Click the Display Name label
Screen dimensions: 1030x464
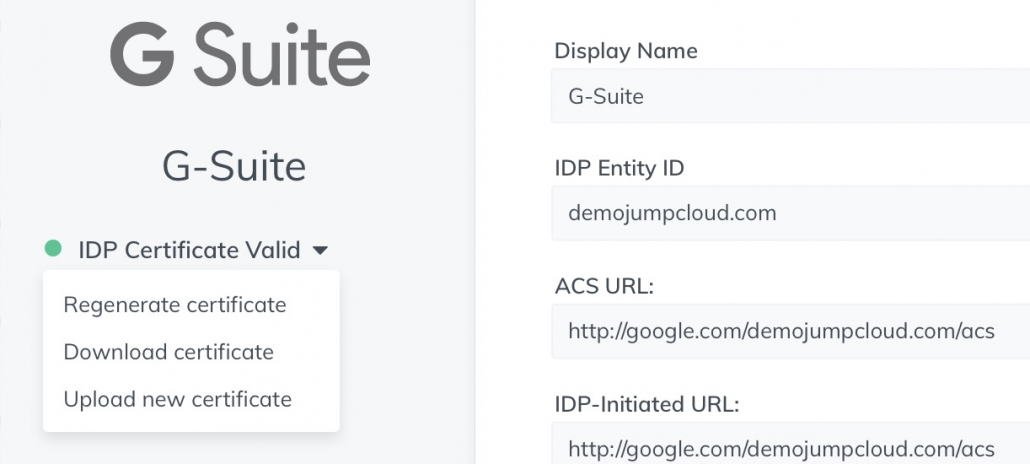pos(626,51)
